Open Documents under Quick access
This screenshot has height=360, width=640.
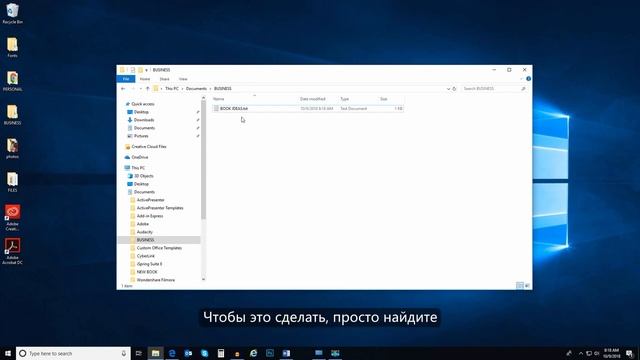tap(144, 128)
